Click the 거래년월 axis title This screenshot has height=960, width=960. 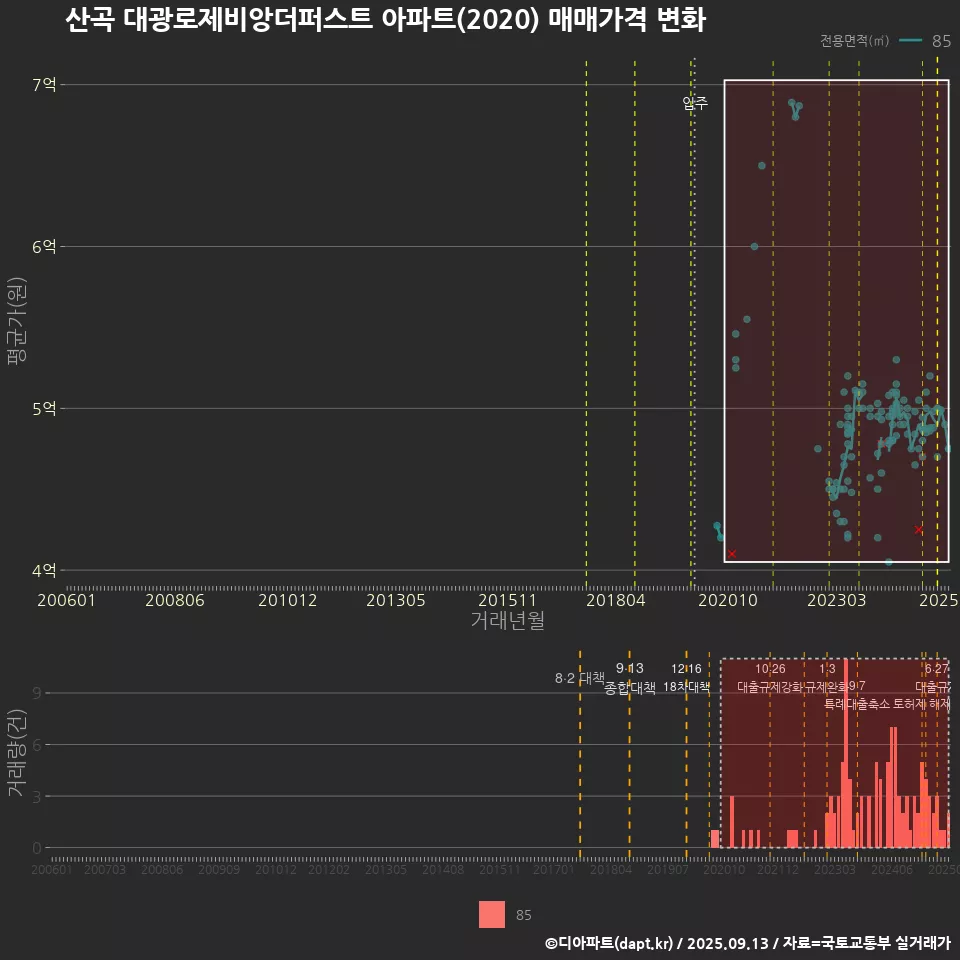point(508,620)
